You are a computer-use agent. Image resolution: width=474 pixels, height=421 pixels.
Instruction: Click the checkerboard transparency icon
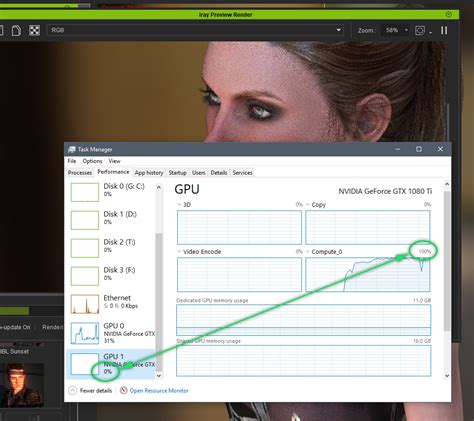pos(34,30)
